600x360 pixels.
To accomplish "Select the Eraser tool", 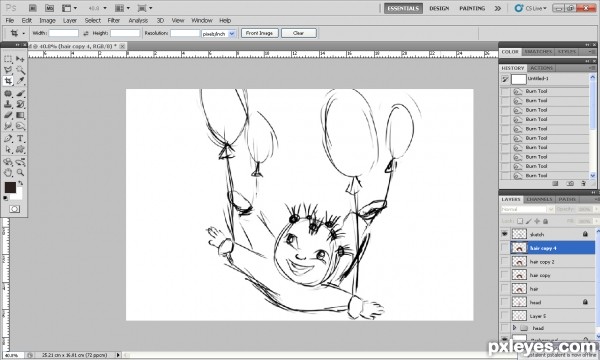I will coord(8,115).
